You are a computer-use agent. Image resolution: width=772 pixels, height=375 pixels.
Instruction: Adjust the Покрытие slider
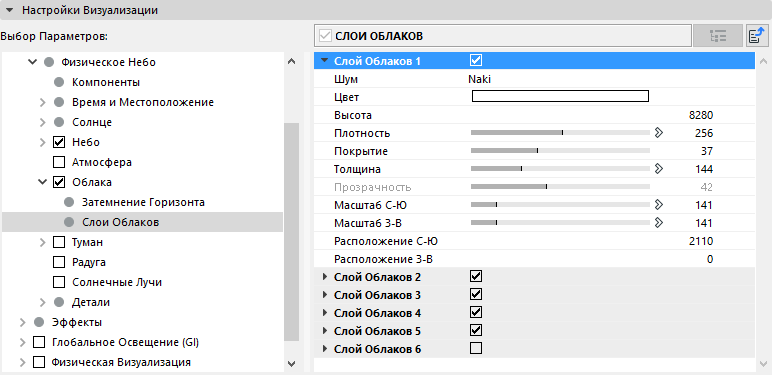[x=560, y=151]
